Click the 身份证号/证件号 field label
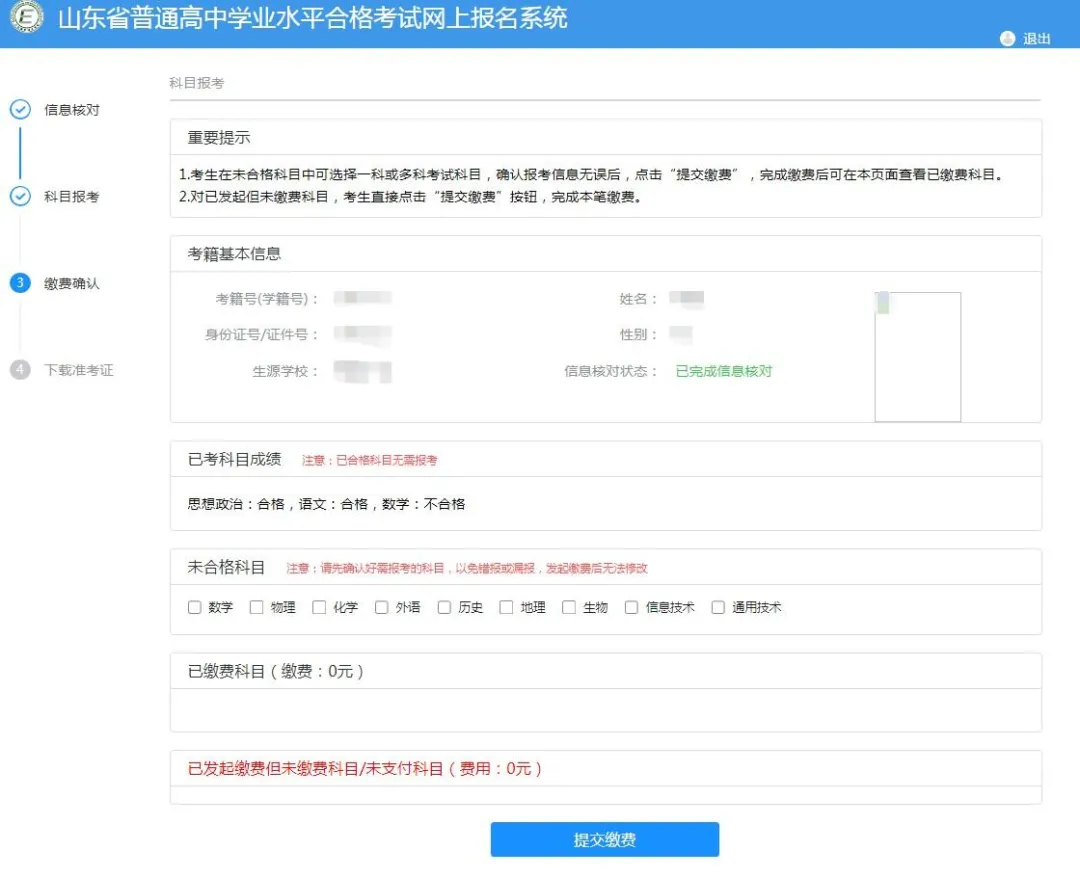 [x=262, y=335]
